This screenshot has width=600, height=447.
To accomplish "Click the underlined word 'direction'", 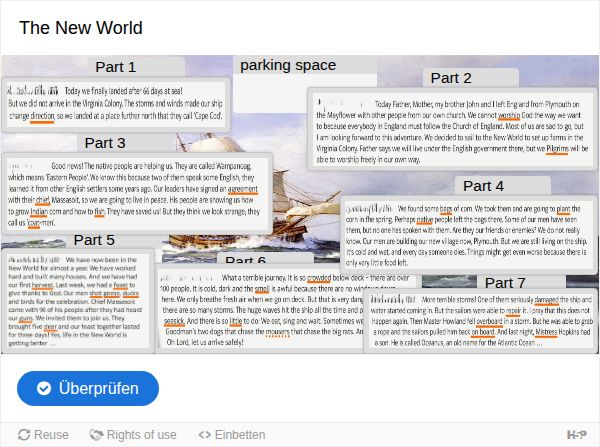I will [x=42, y=116].
